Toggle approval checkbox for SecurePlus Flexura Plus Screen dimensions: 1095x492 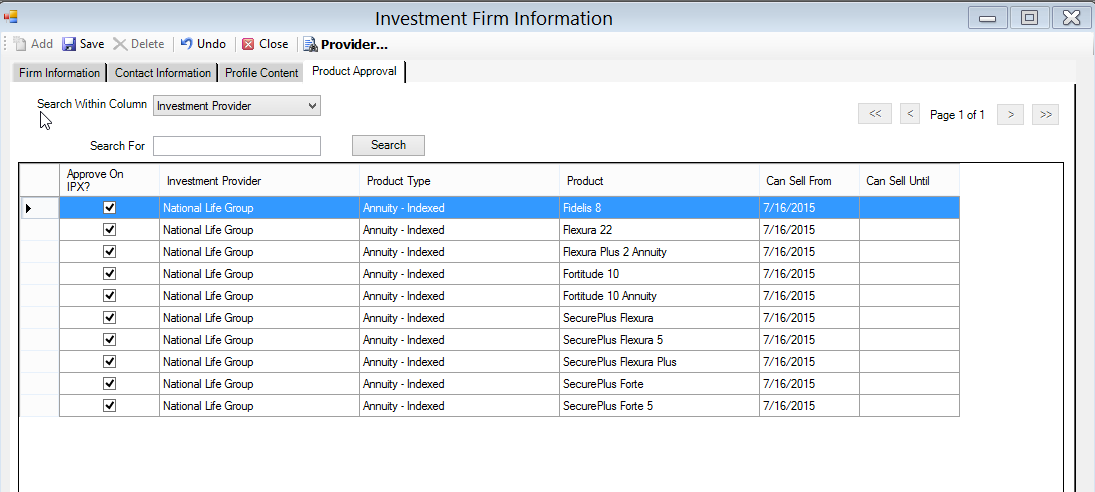pos(109,361)
